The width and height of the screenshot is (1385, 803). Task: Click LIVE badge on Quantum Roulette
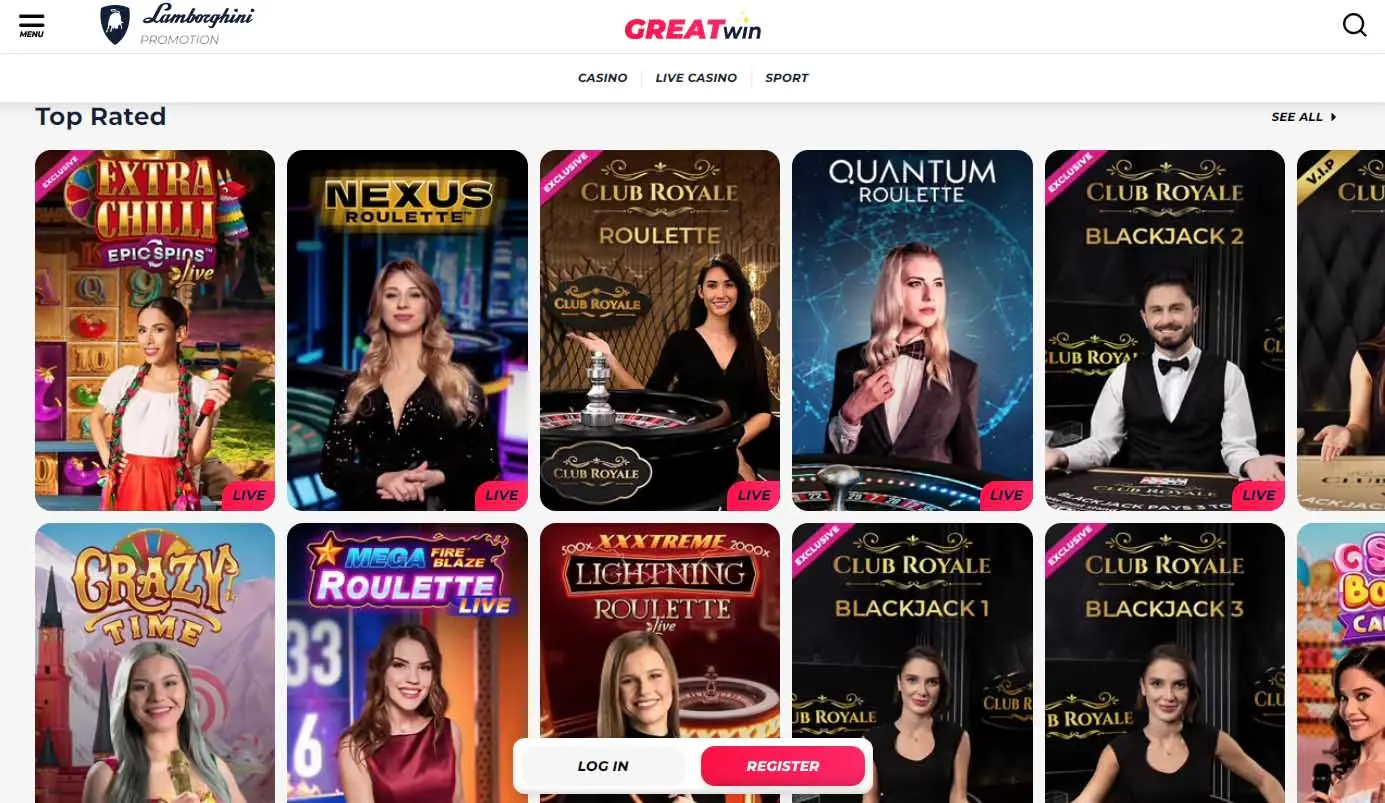(x=1006, y=494)
